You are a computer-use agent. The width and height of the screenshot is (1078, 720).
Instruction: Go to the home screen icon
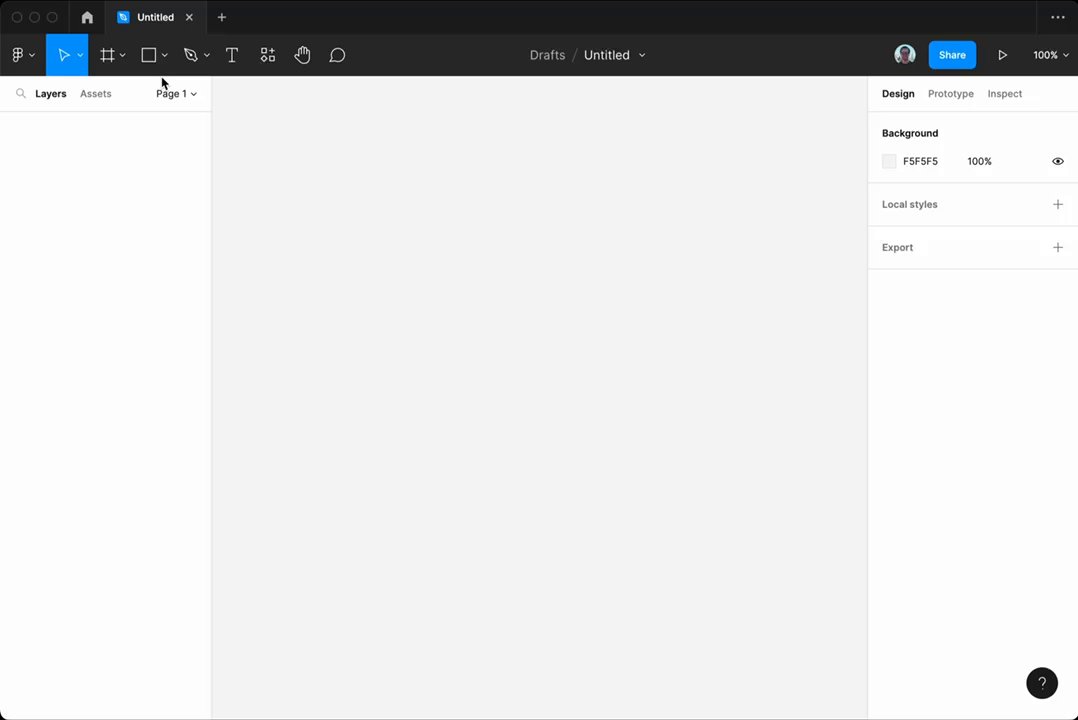87,17
